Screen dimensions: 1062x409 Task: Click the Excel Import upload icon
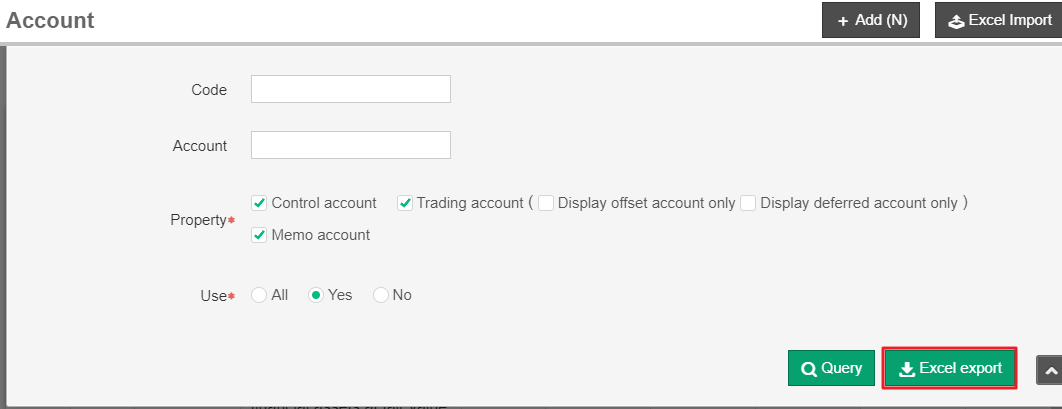(956, 21)
